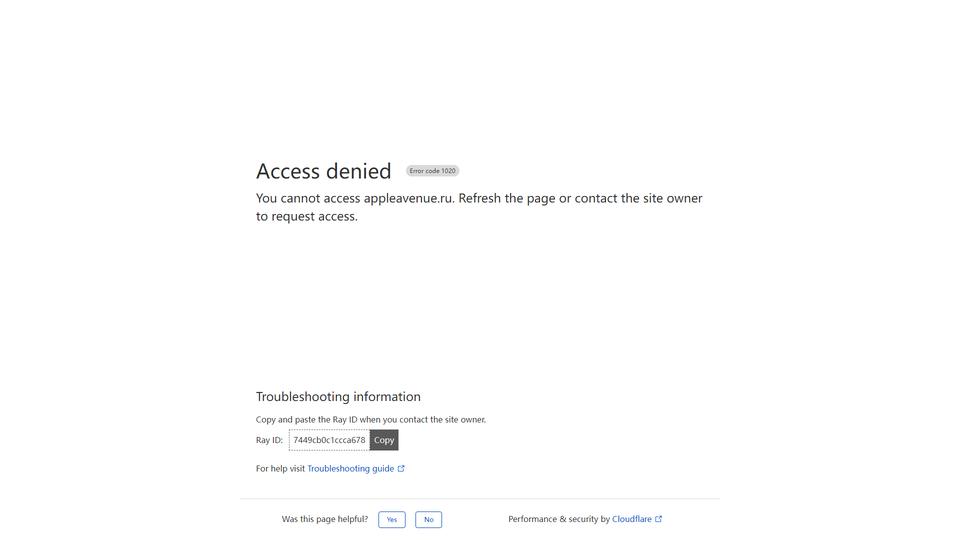Click the Troubleshooting information heading
The height and width of the screenshot is (540, 960).
point(338,396)
